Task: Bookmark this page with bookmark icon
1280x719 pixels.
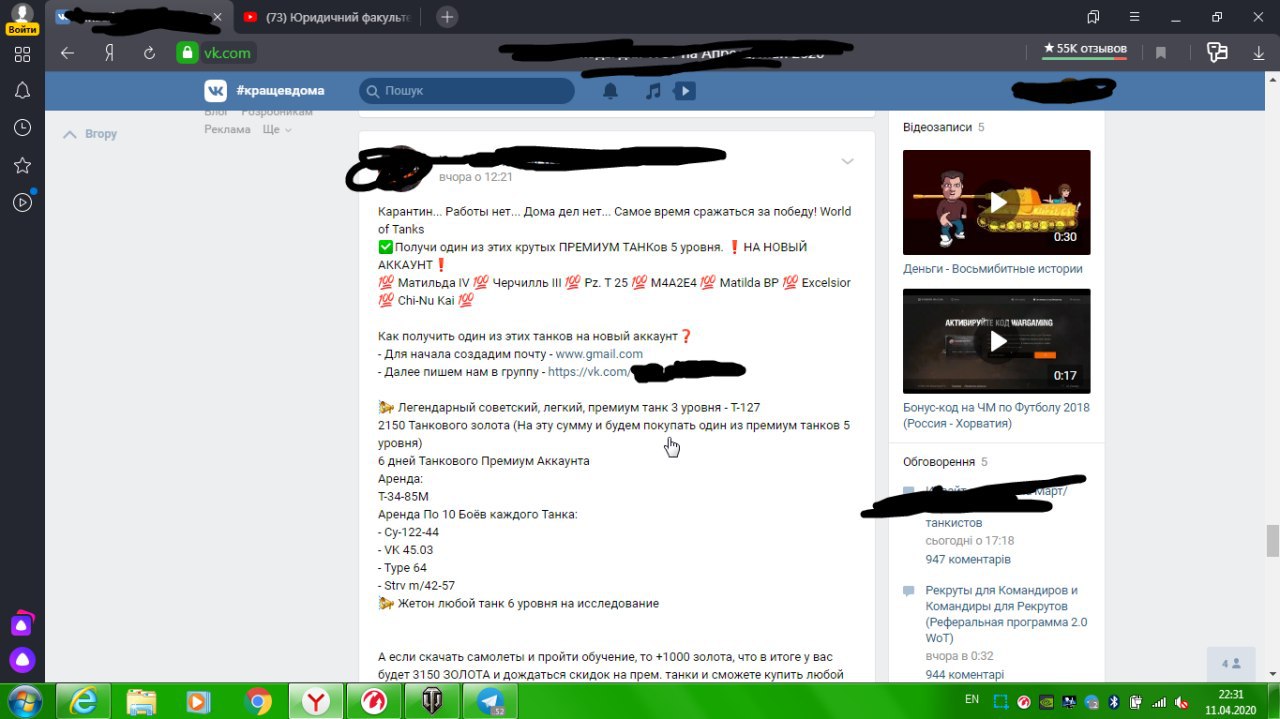Action: (x=1161, y=53)
